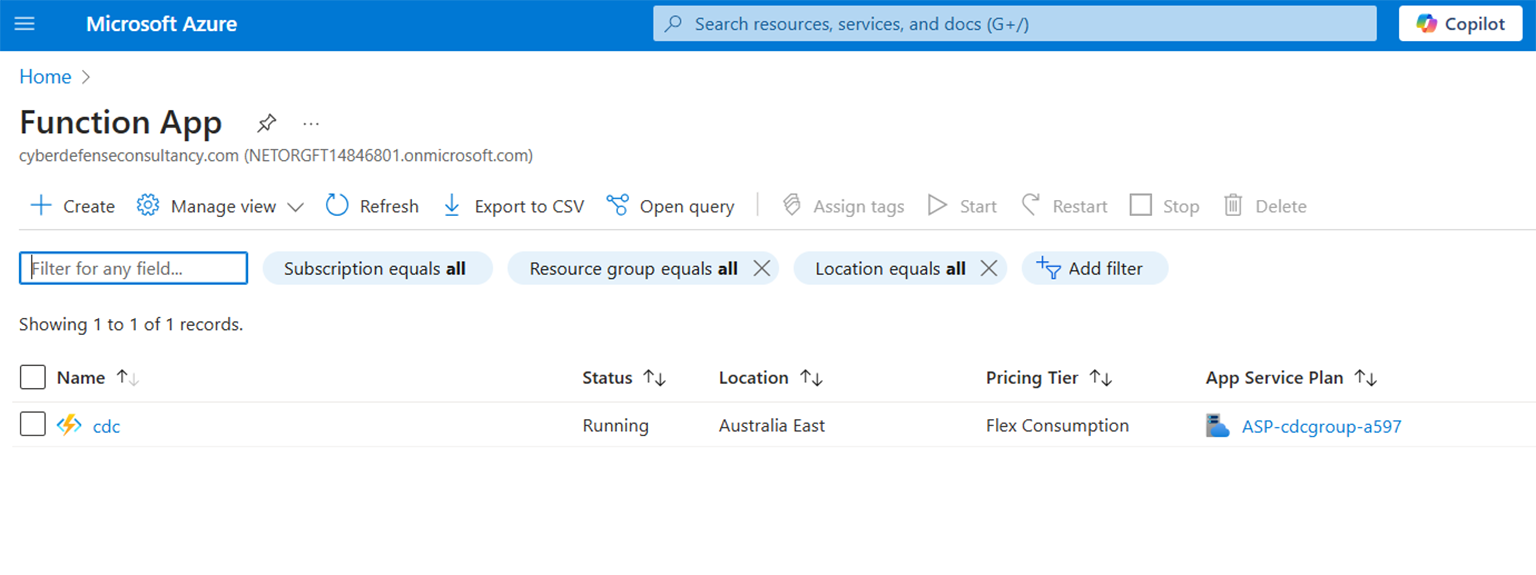
Task: Pin the Function App page
Action: 266,123
